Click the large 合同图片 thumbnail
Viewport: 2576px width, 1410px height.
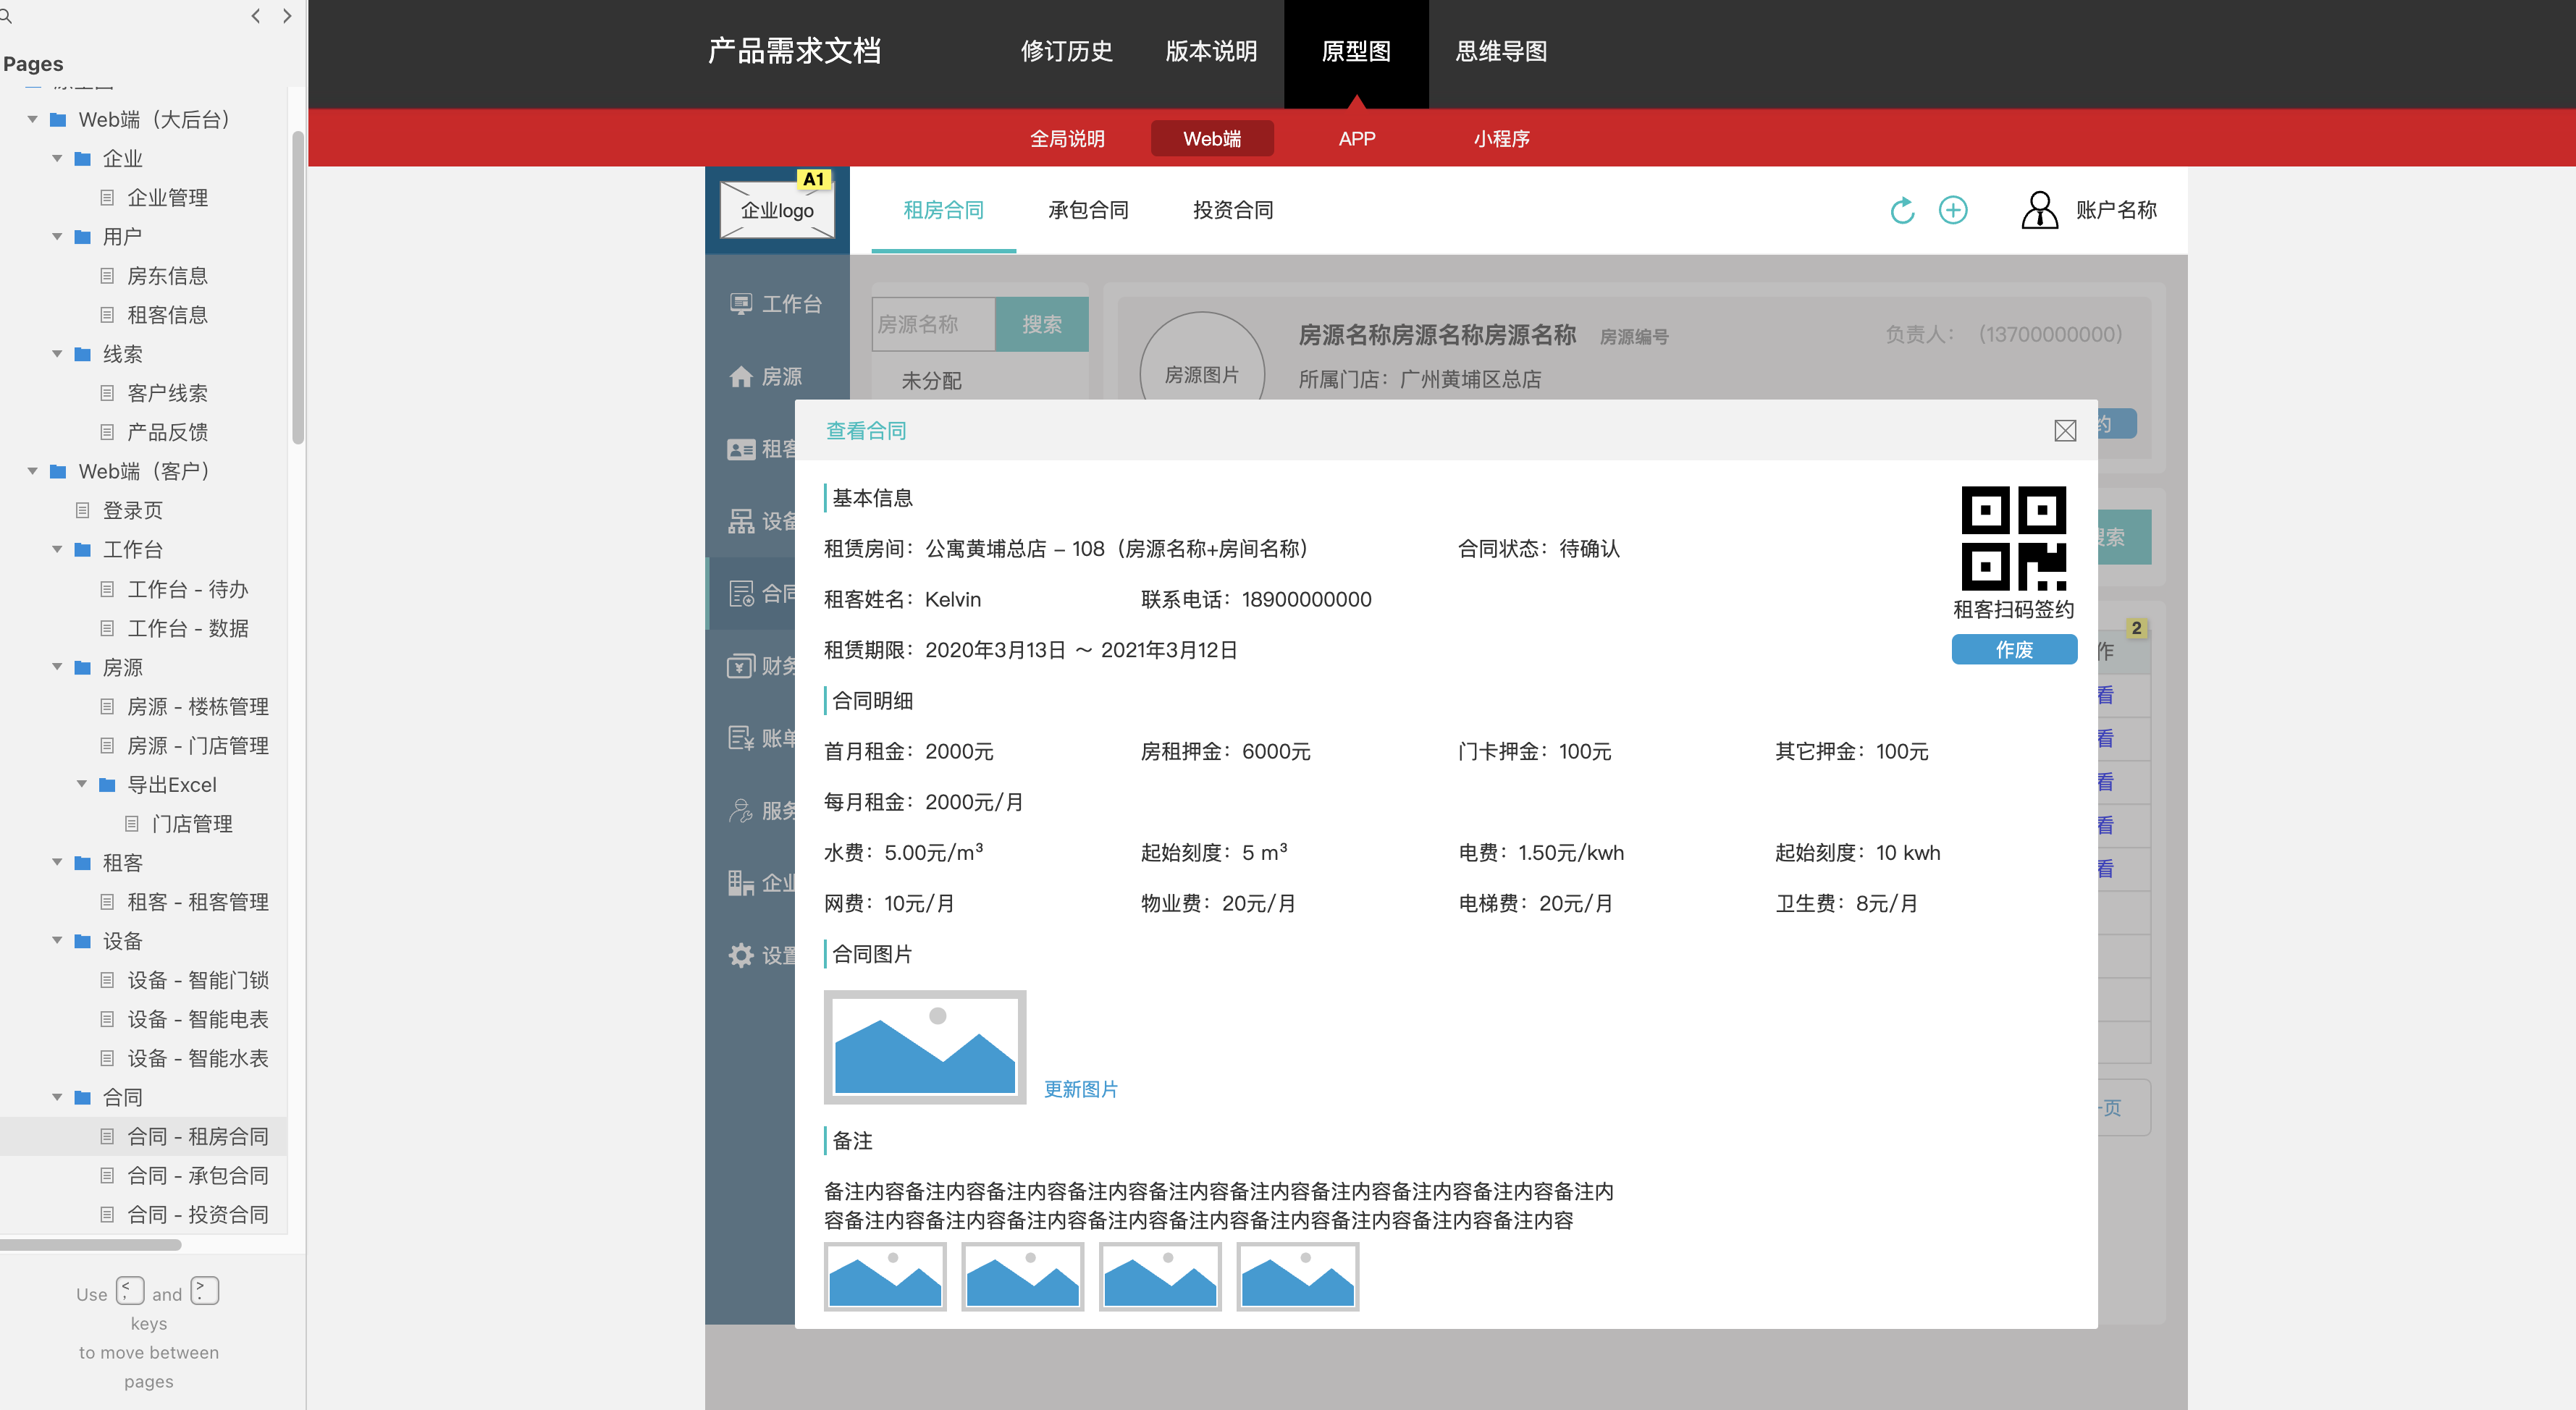[x=925, y=1047]
